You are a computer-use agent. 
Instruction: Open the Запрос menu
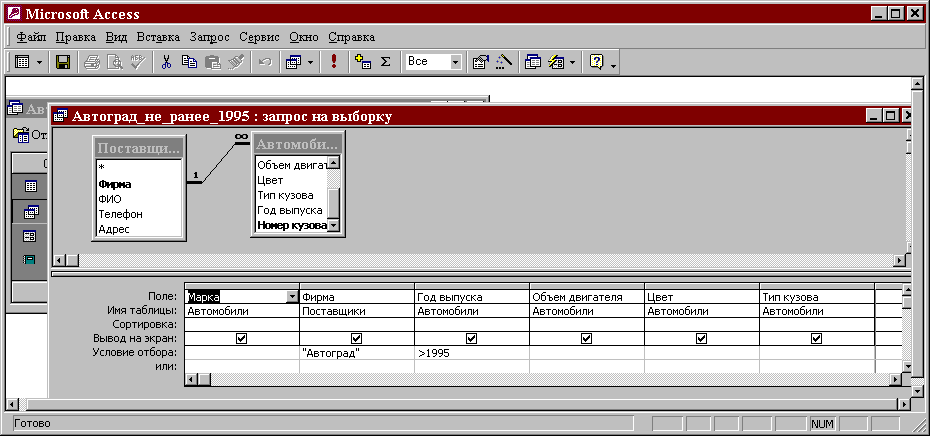click(209, 37)
